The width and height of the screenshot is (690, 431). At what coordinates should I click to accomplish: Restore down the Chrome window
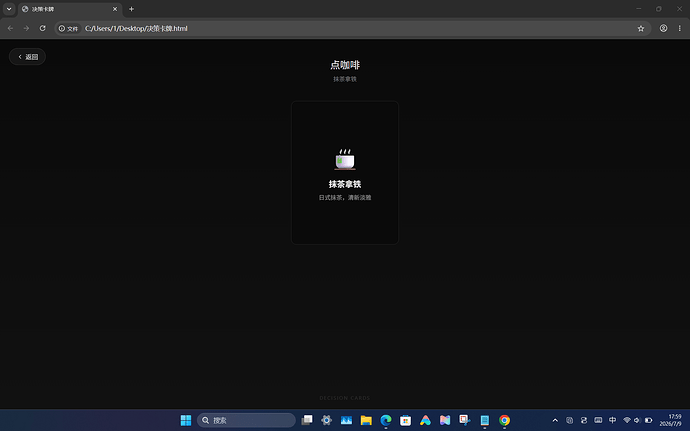tap(659, 9)
